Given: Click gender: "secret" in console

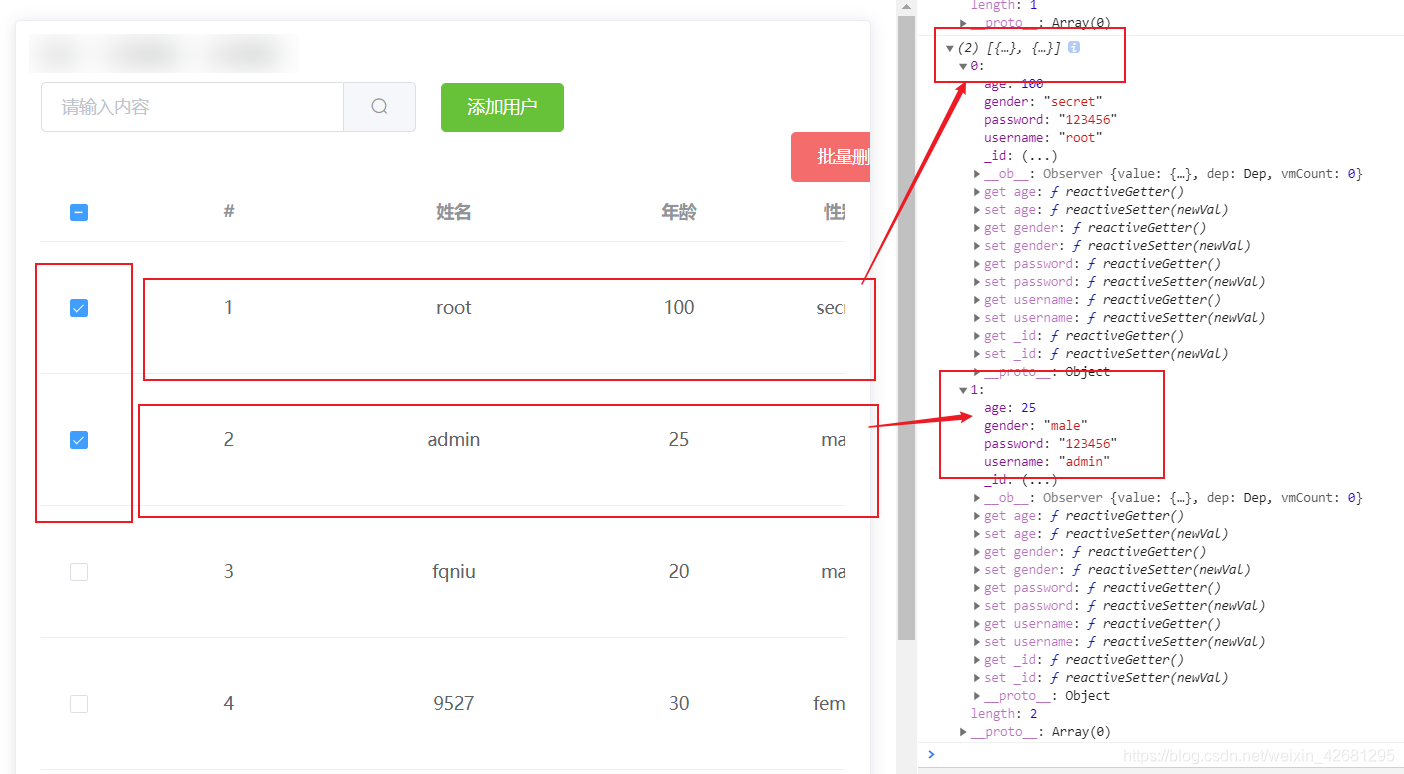Looking at the screenshot, I should tap(1043, 102).
